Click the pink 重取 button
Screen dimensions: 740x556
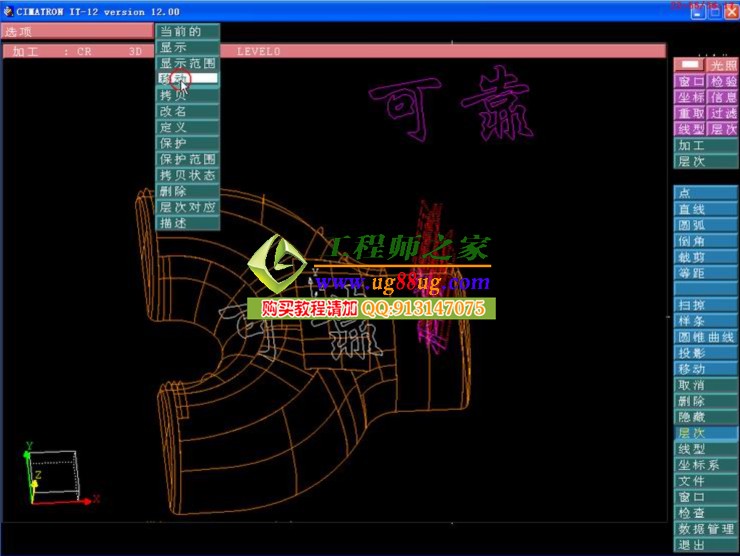pos(690,113)
